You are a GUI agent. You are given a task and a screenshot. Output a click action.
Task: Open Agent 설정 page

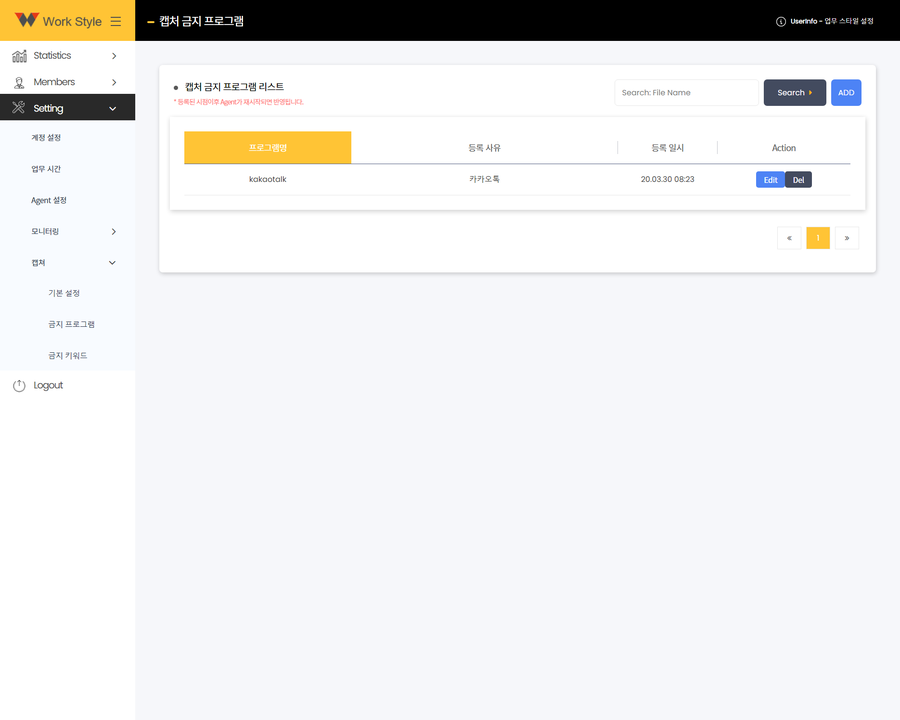(x=49, y=200)
